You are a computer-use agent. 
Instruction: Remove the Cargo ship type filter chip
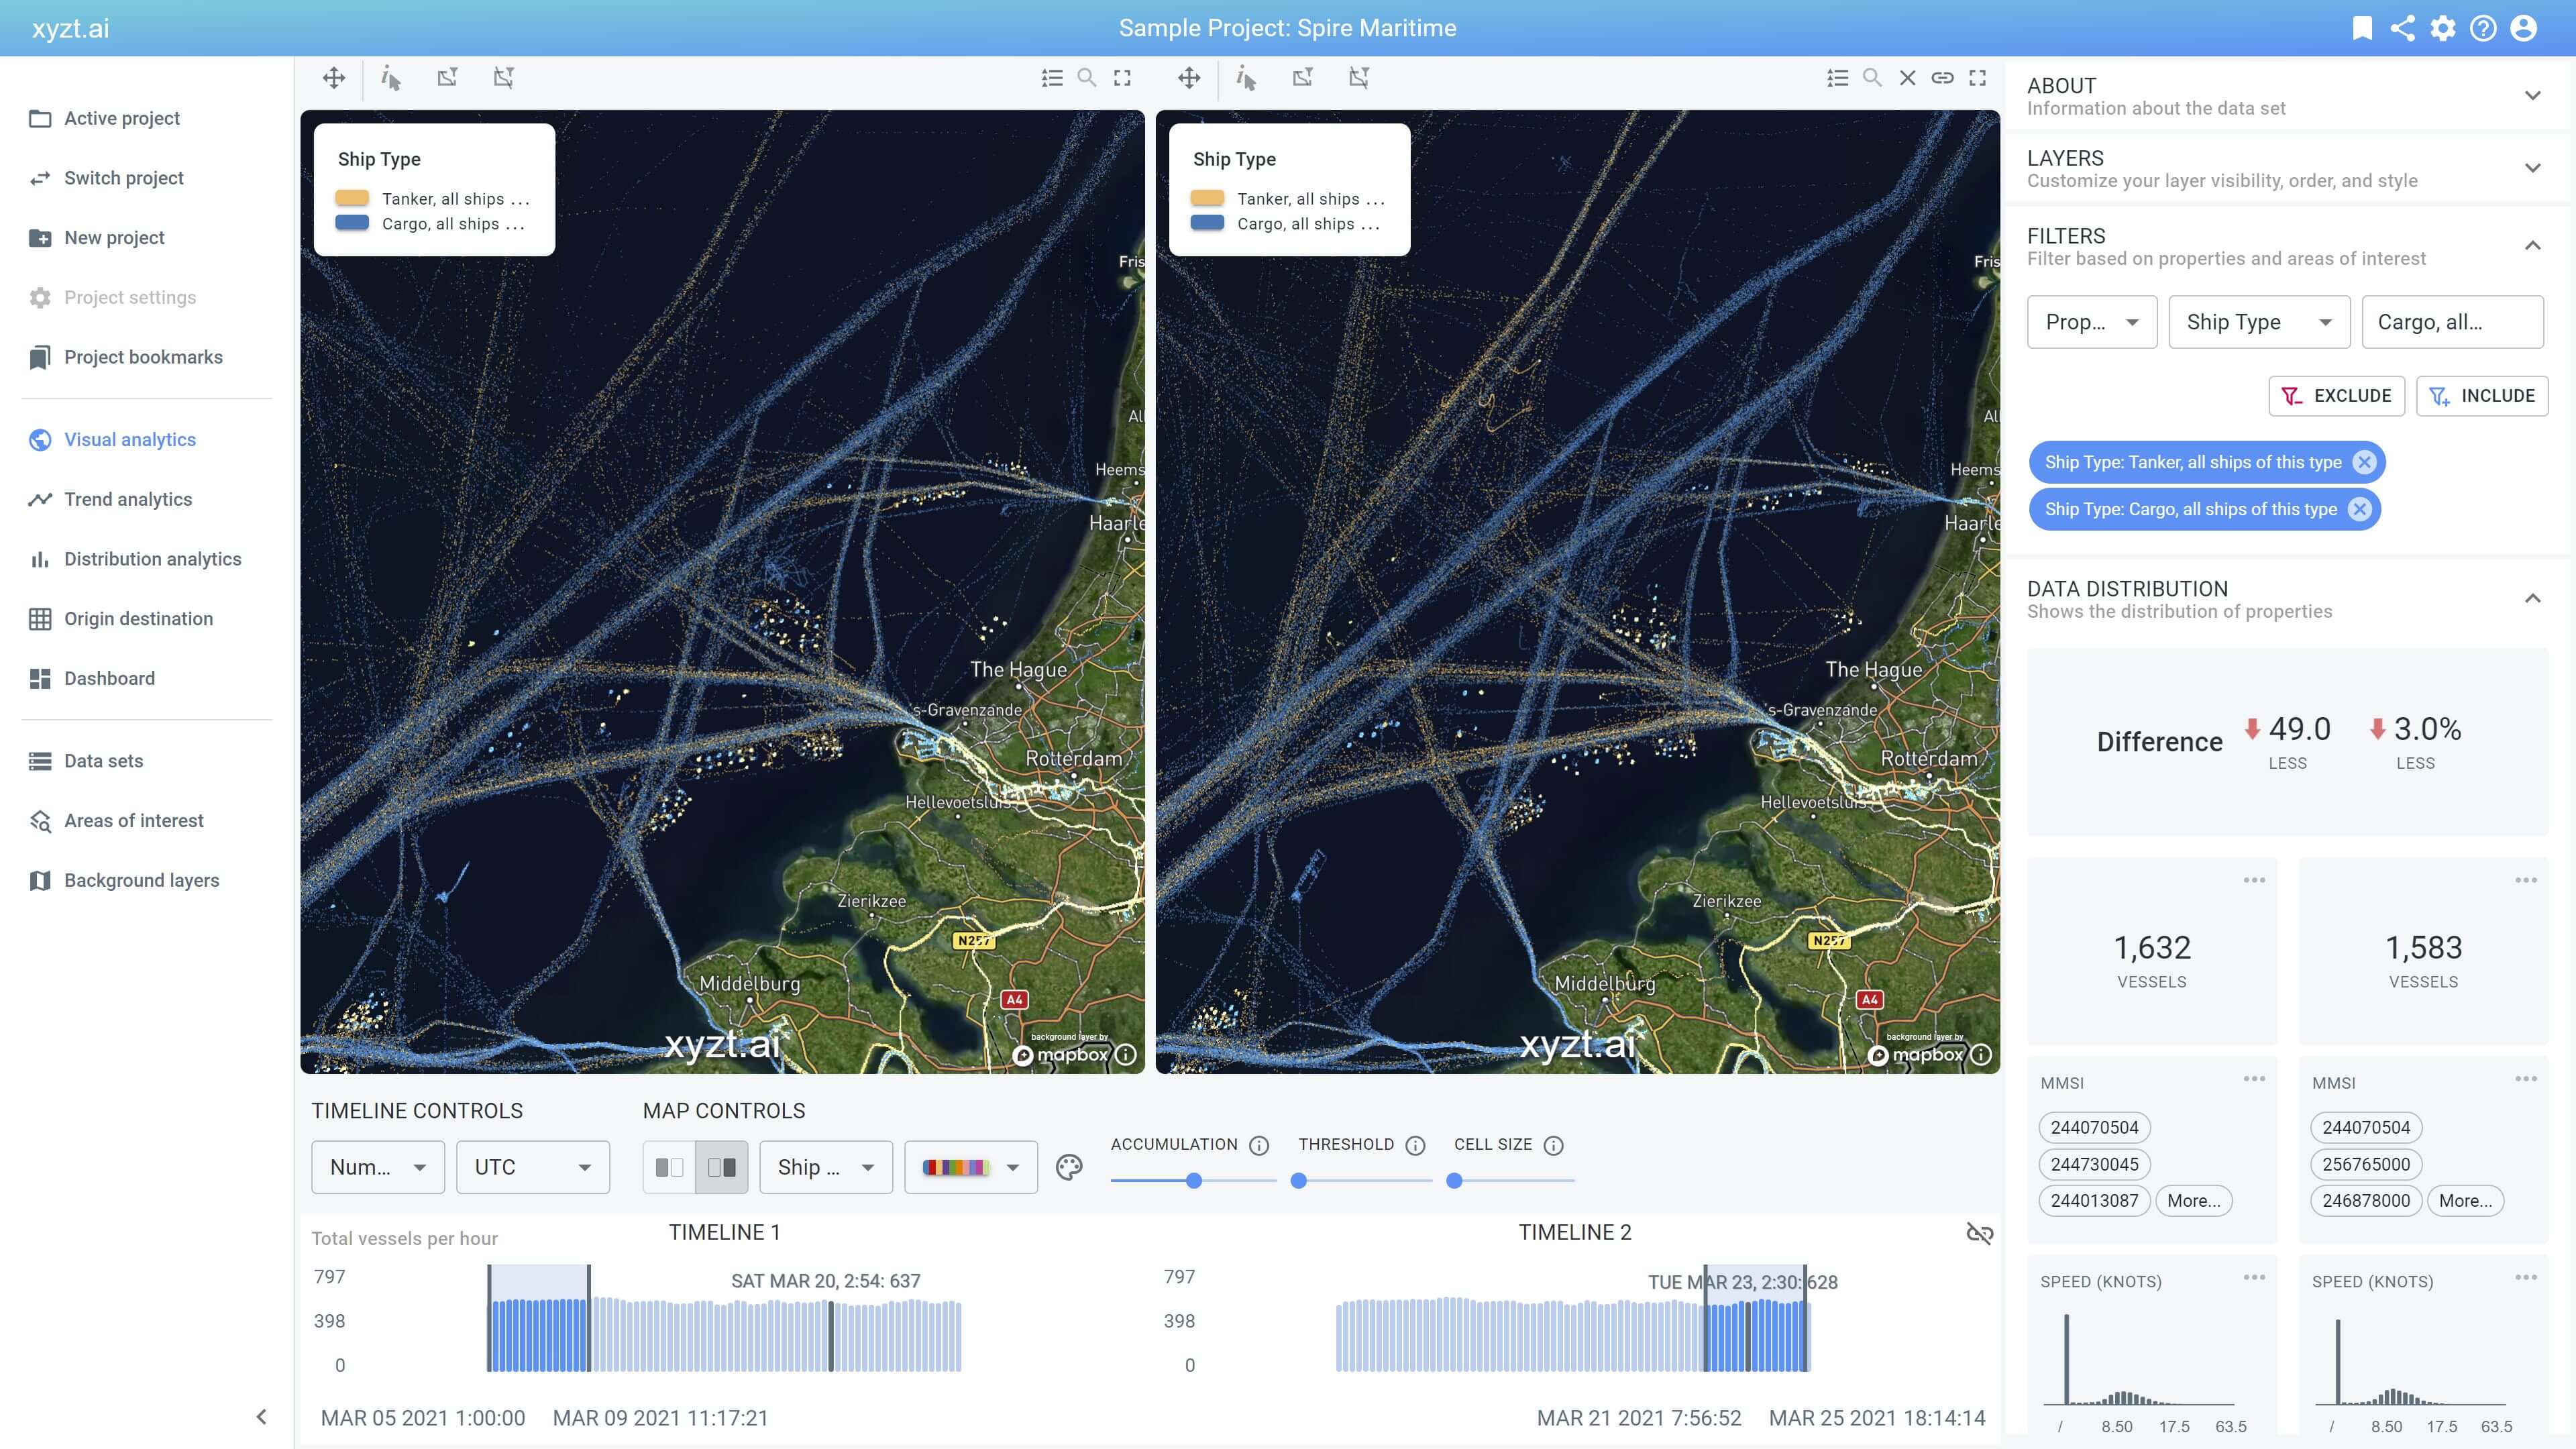point(2360,509)
